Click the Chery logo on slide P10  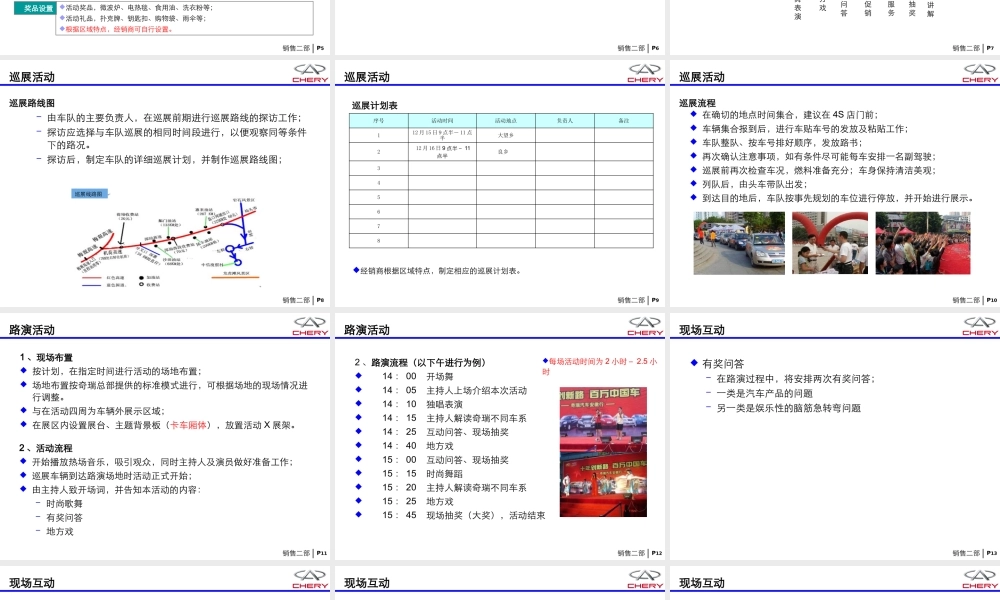pyautogui.click(x=980, y=73)
